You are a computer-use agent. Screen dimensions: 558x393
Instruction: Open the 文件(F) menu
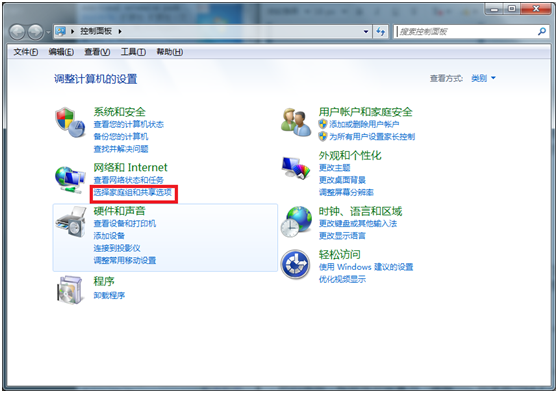pyautogui.click(x=26, y=52)
